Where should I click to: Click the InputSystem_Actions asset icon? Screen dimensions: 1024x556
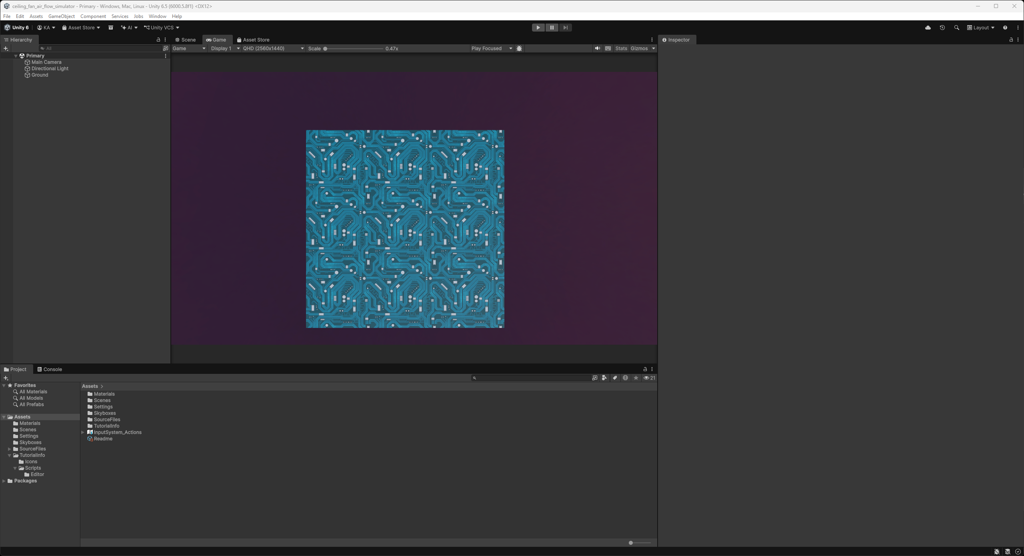(x=90, y=433)
